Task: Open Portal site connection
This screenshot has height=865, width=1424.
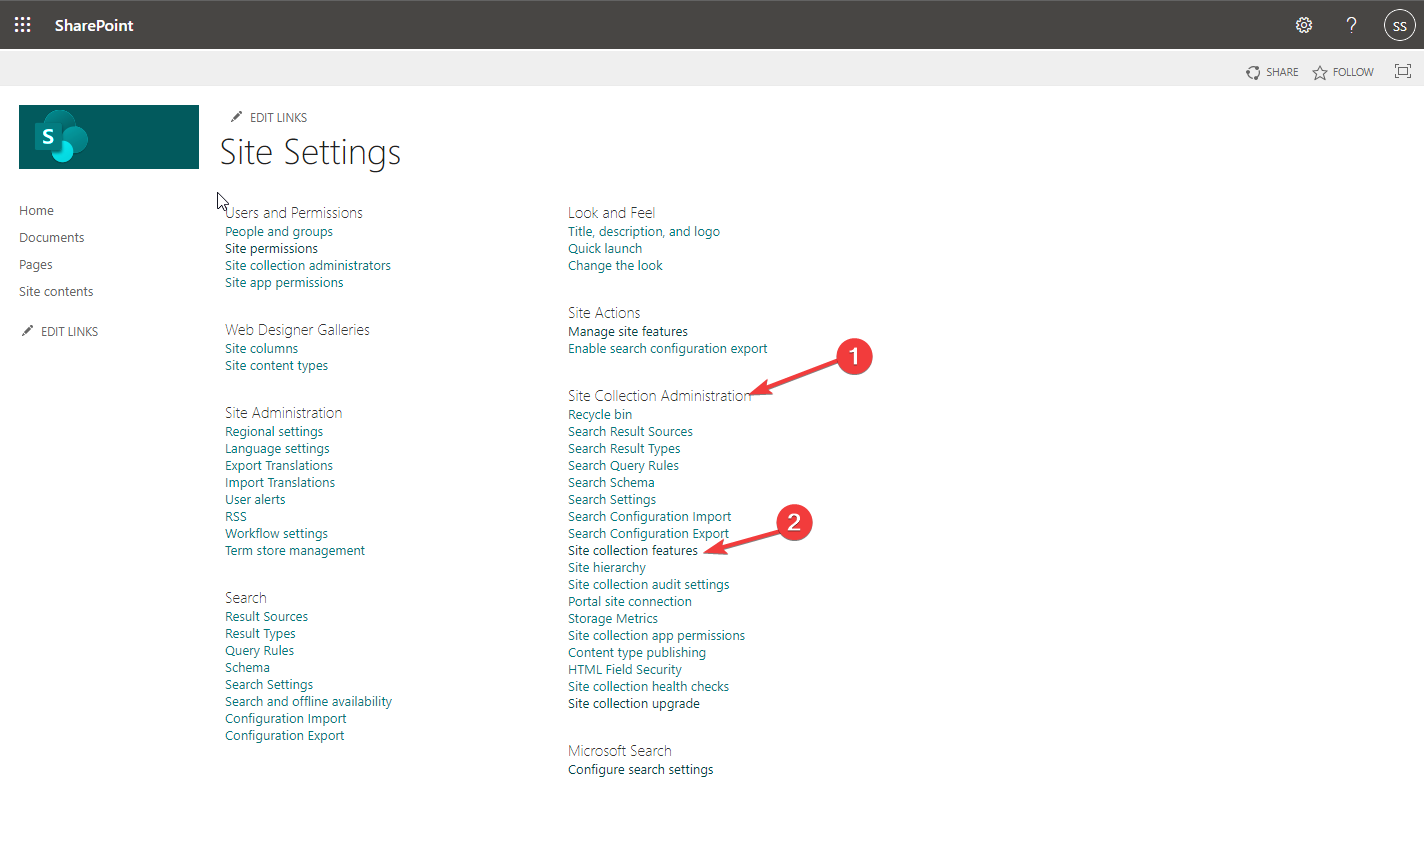Action: pos(630,601)
